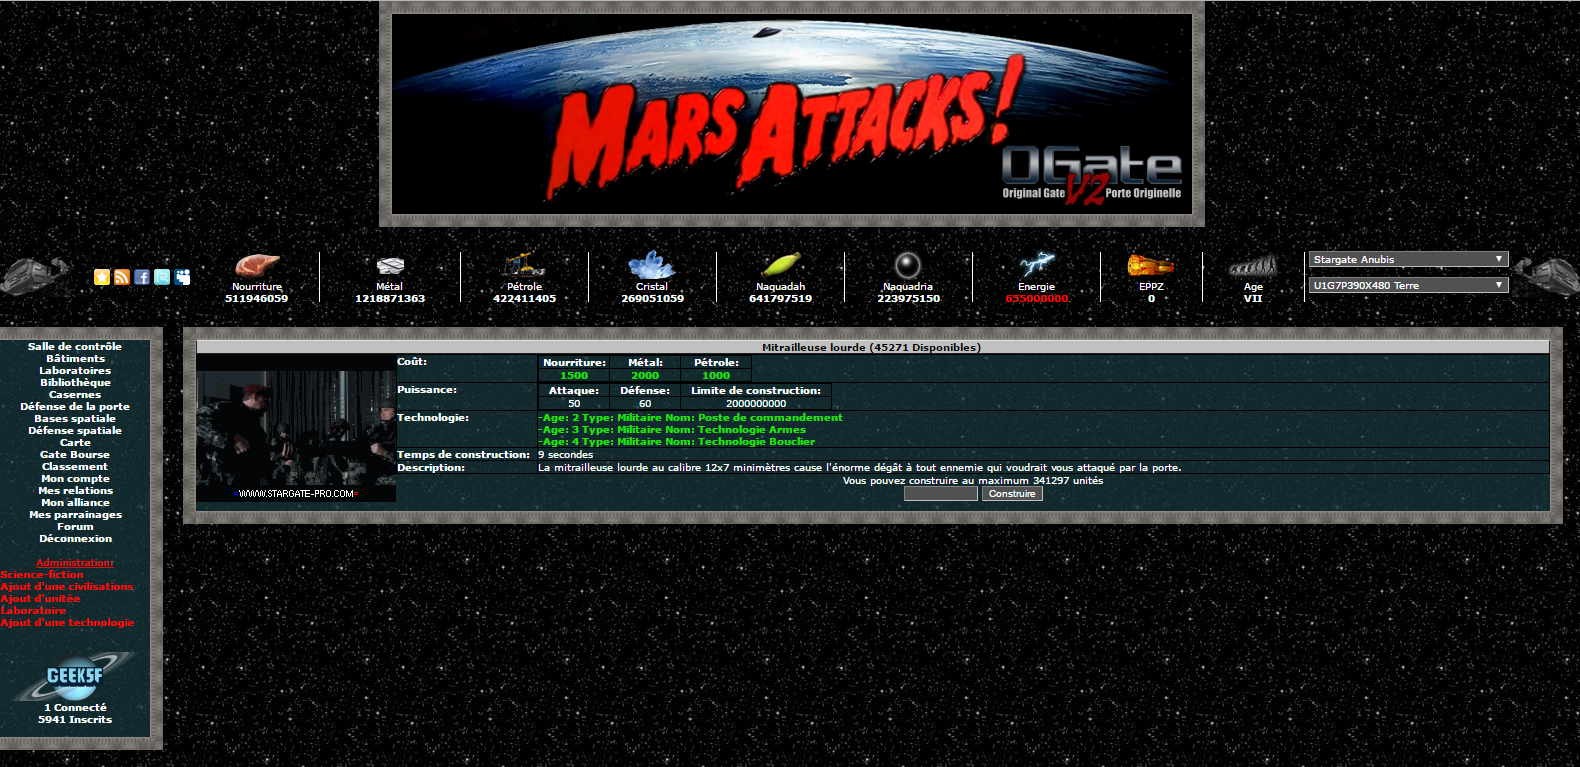The height and width of the screenshot is (767, 1580).
Task: Open Ajout d'une technologie admin link
Action: click(67, 623)
